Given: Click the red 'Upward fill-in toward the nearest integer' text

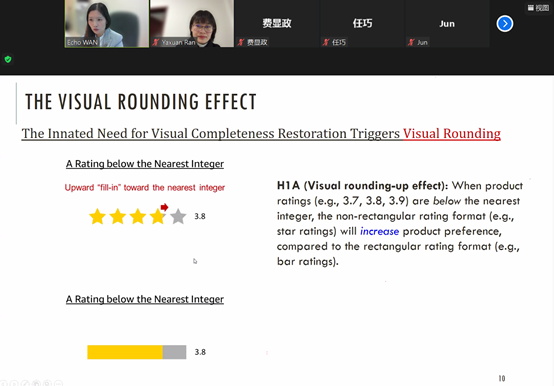Looking at the screenshot, I should pos(145,188).
